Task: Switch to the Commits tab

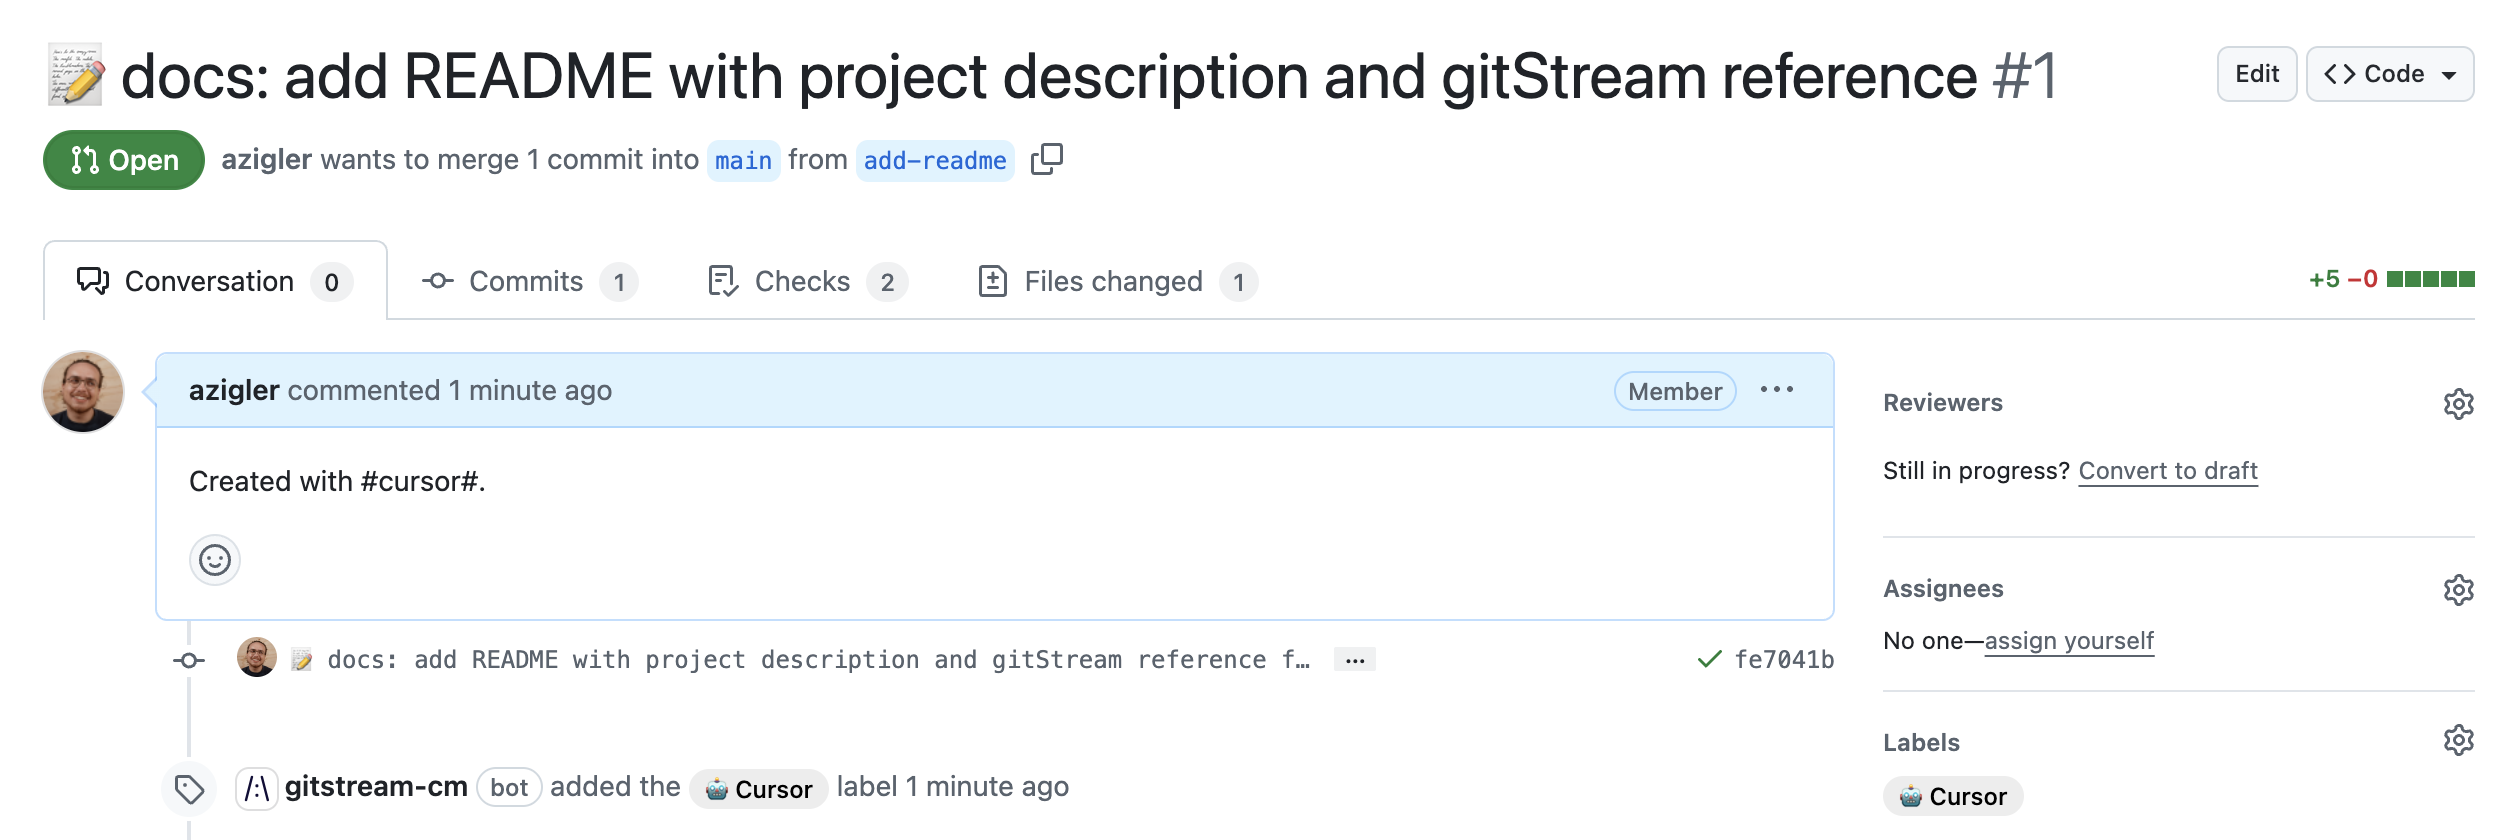Action: [x=528, y=282]
